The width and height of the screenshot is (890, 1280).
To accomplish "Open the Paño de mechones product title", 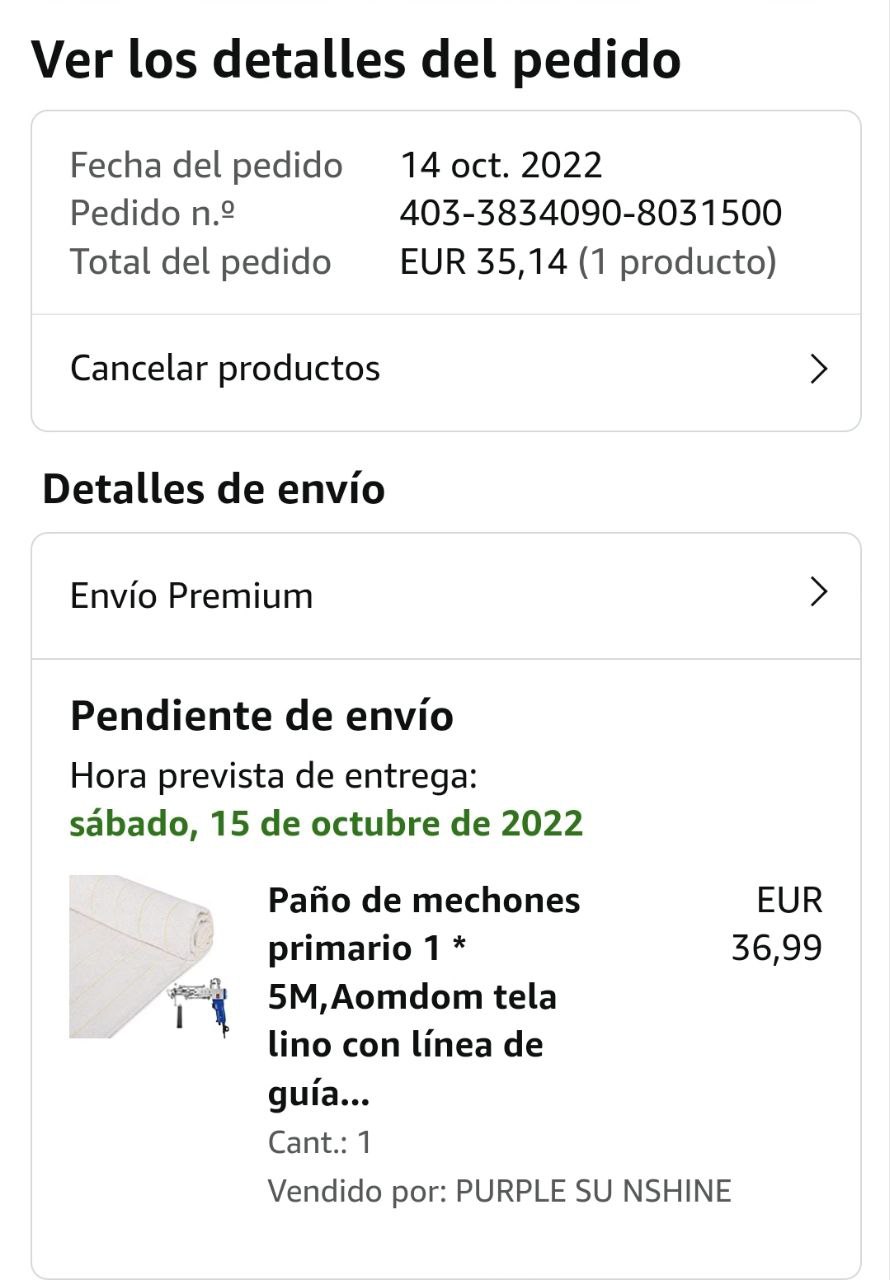I will click(x=425, y=997).
